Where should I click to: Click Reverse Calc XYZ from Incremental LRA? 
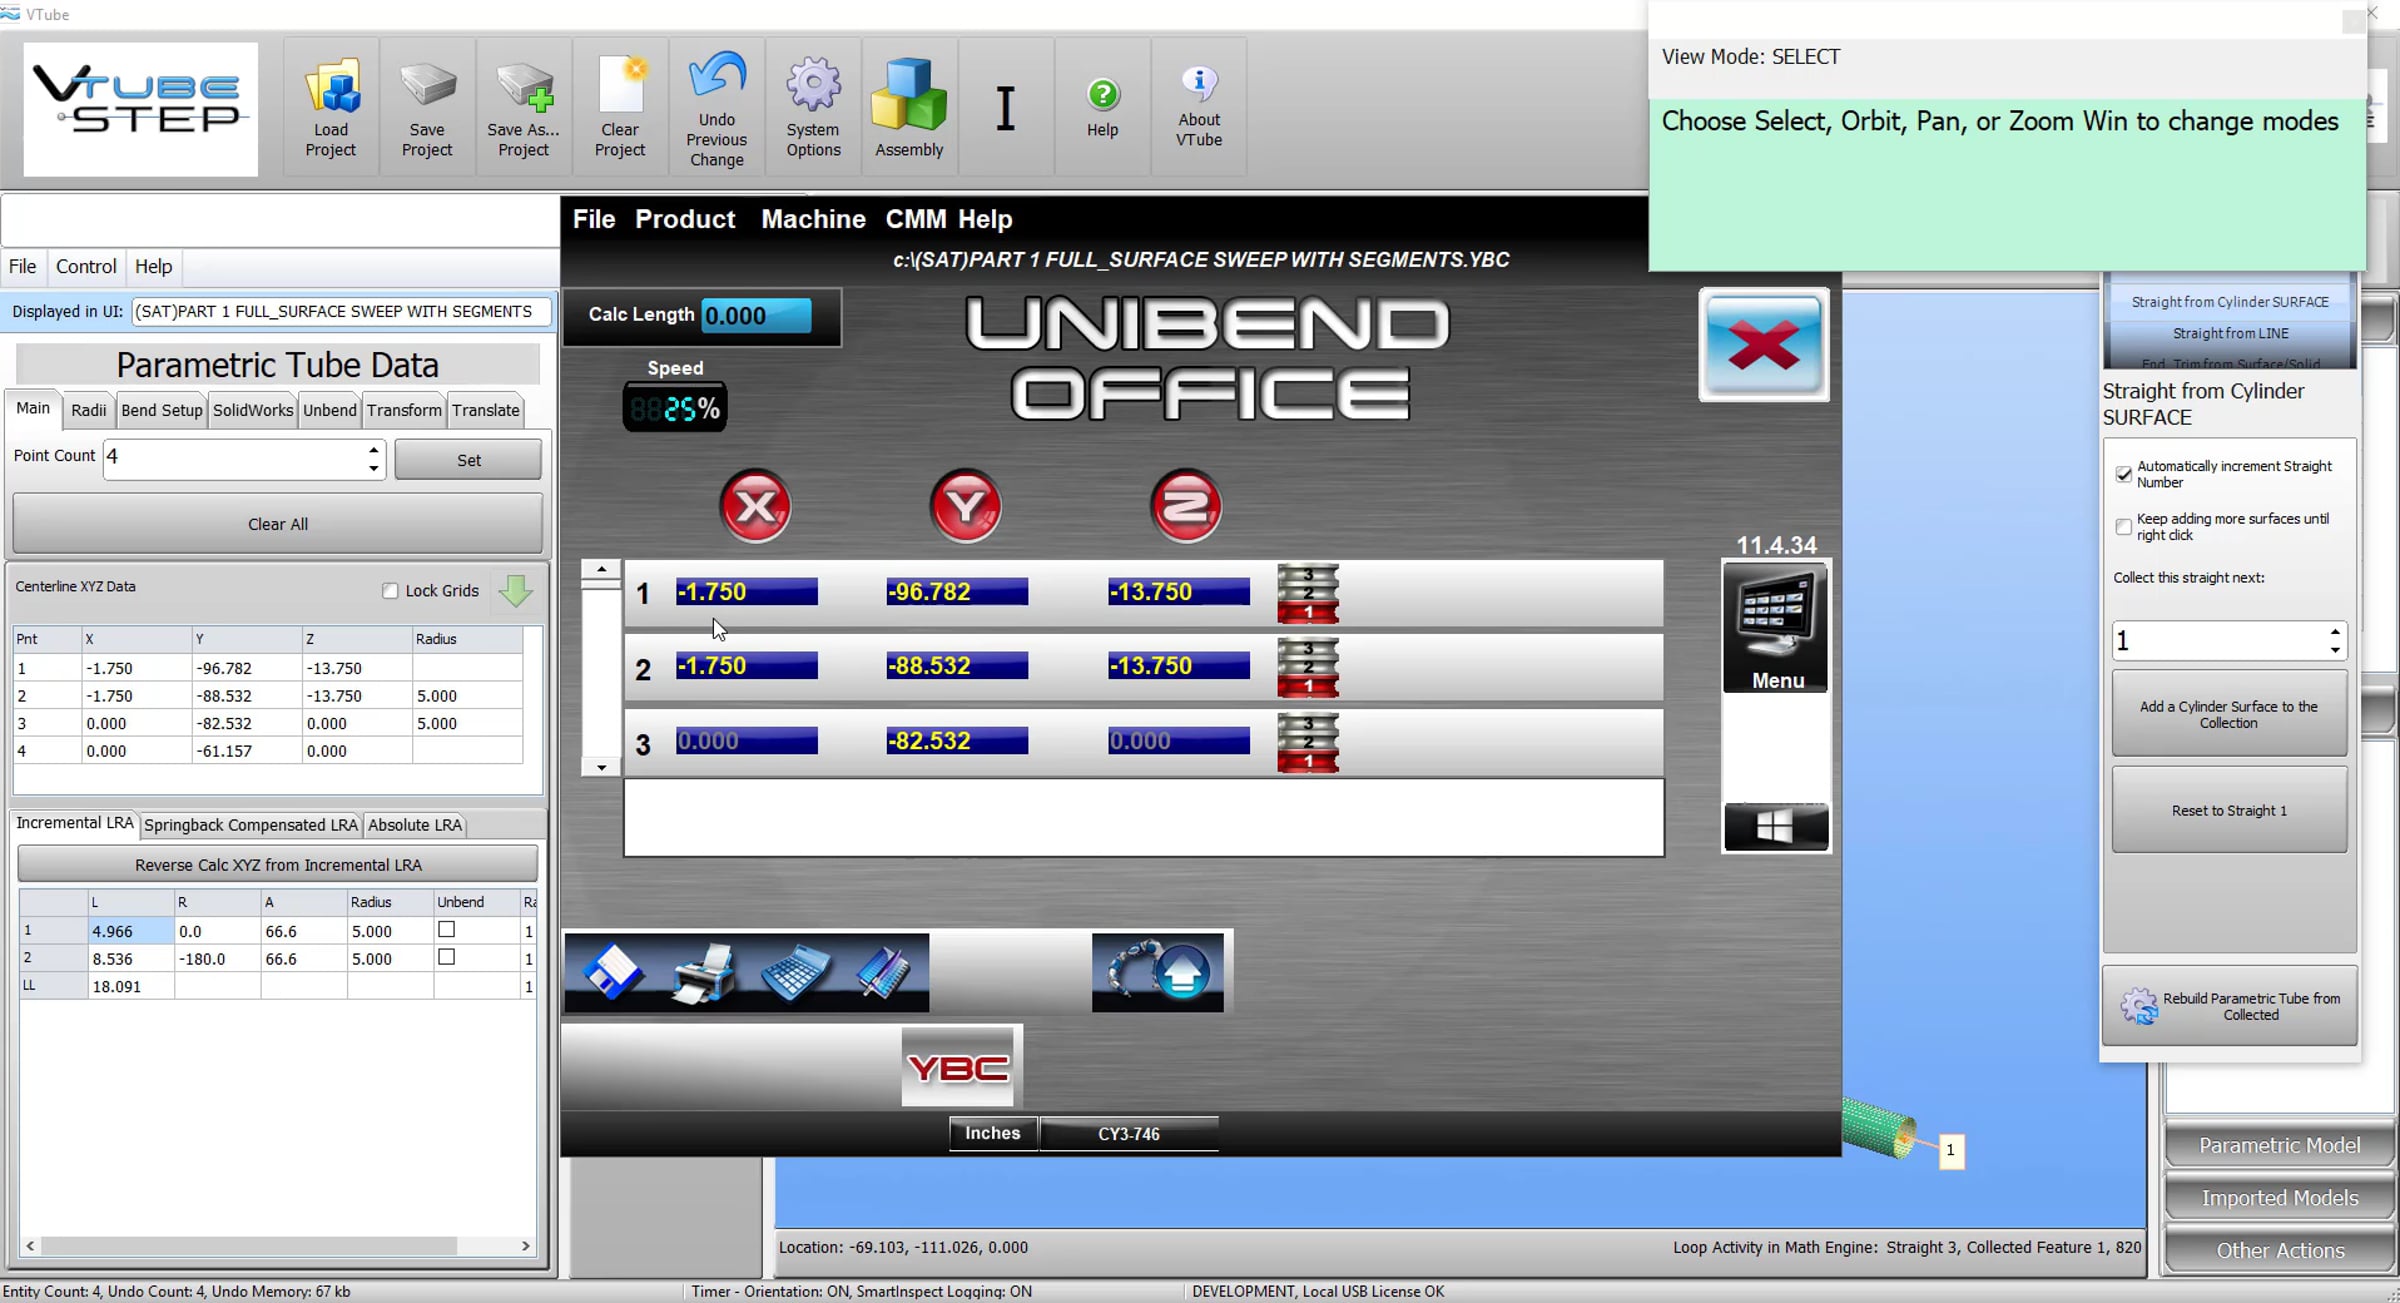click(x=278, y=865)
